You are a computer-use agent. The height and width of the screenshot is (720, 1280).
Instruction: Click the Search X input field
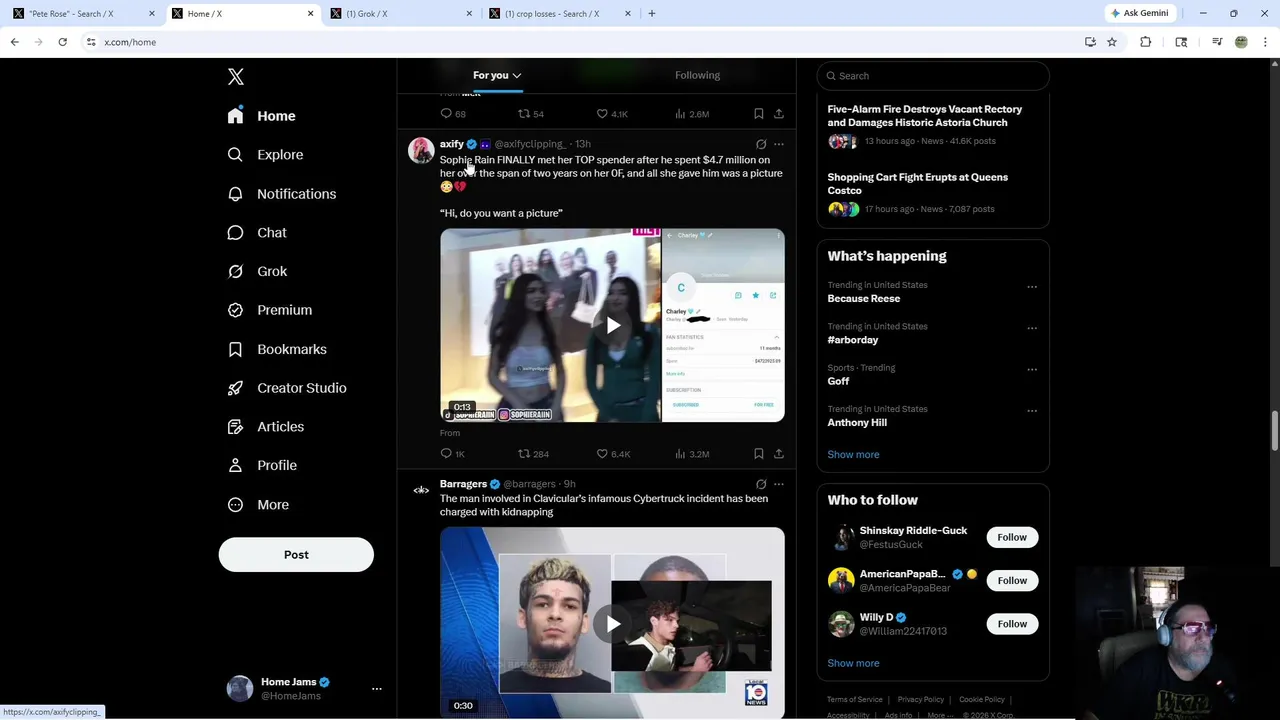click(932, 76)
